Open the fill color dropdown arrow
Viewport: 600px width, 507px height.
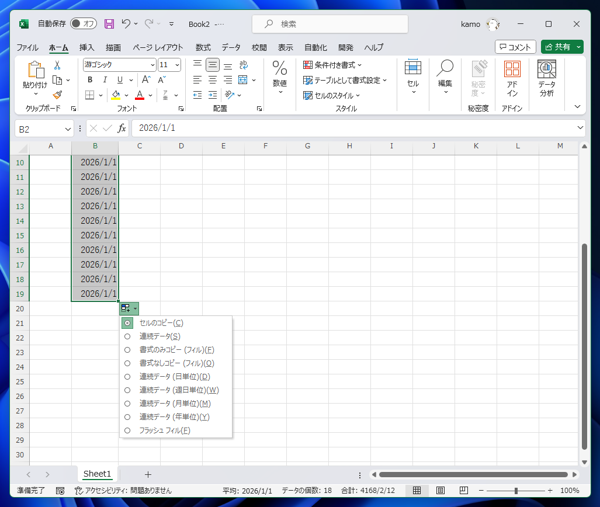(x=126, y=95)
